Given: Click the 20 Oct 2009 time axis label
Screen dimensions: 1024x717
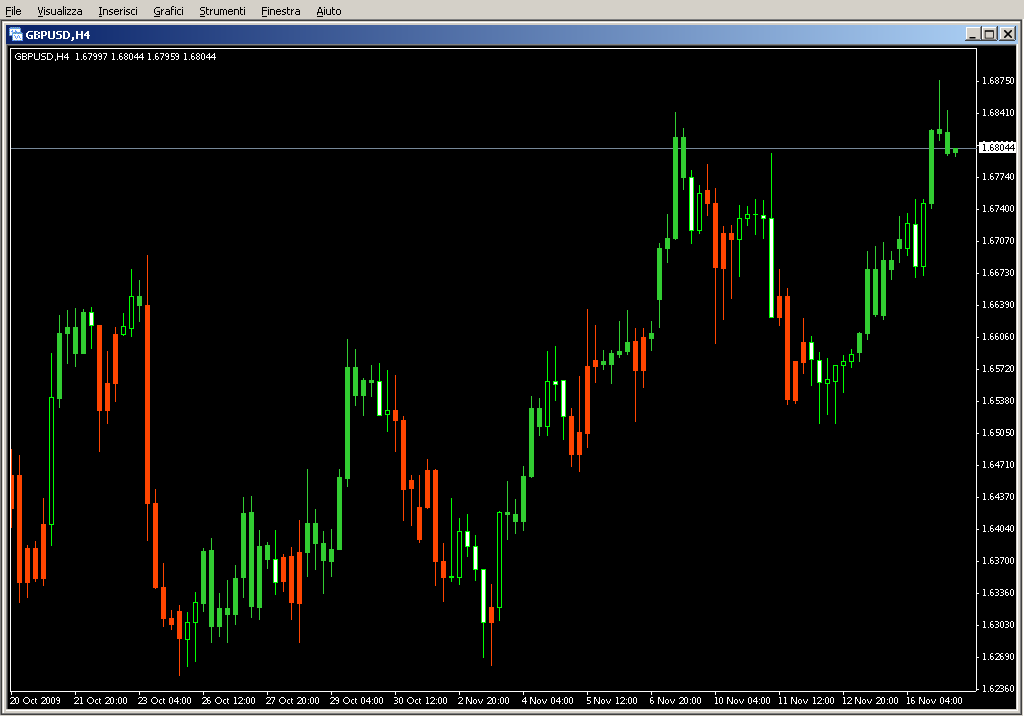Looking at the screenshot, I should [35, 701].
